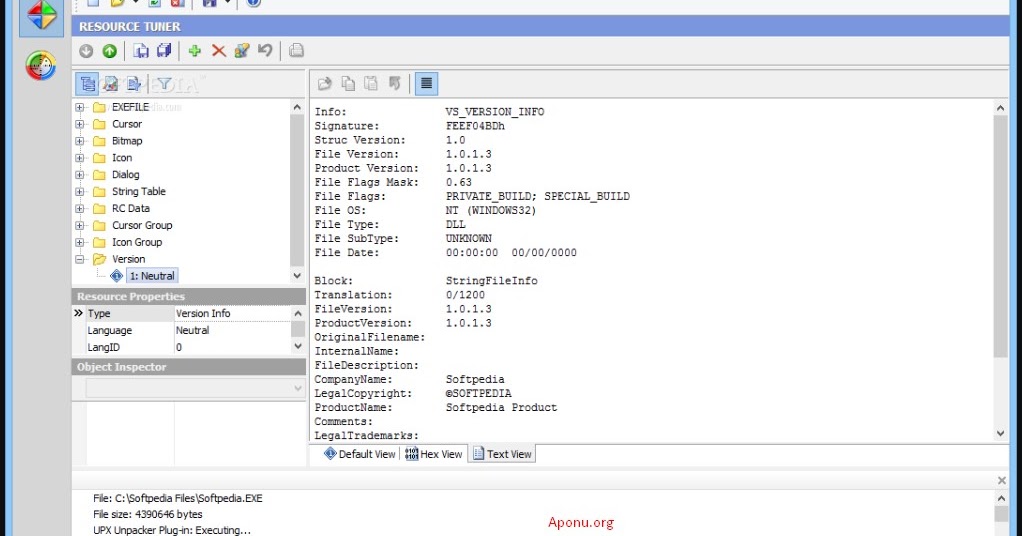Select the RC Data tree label
This screenshot has width=1022, height=536.
click(131, 209)
